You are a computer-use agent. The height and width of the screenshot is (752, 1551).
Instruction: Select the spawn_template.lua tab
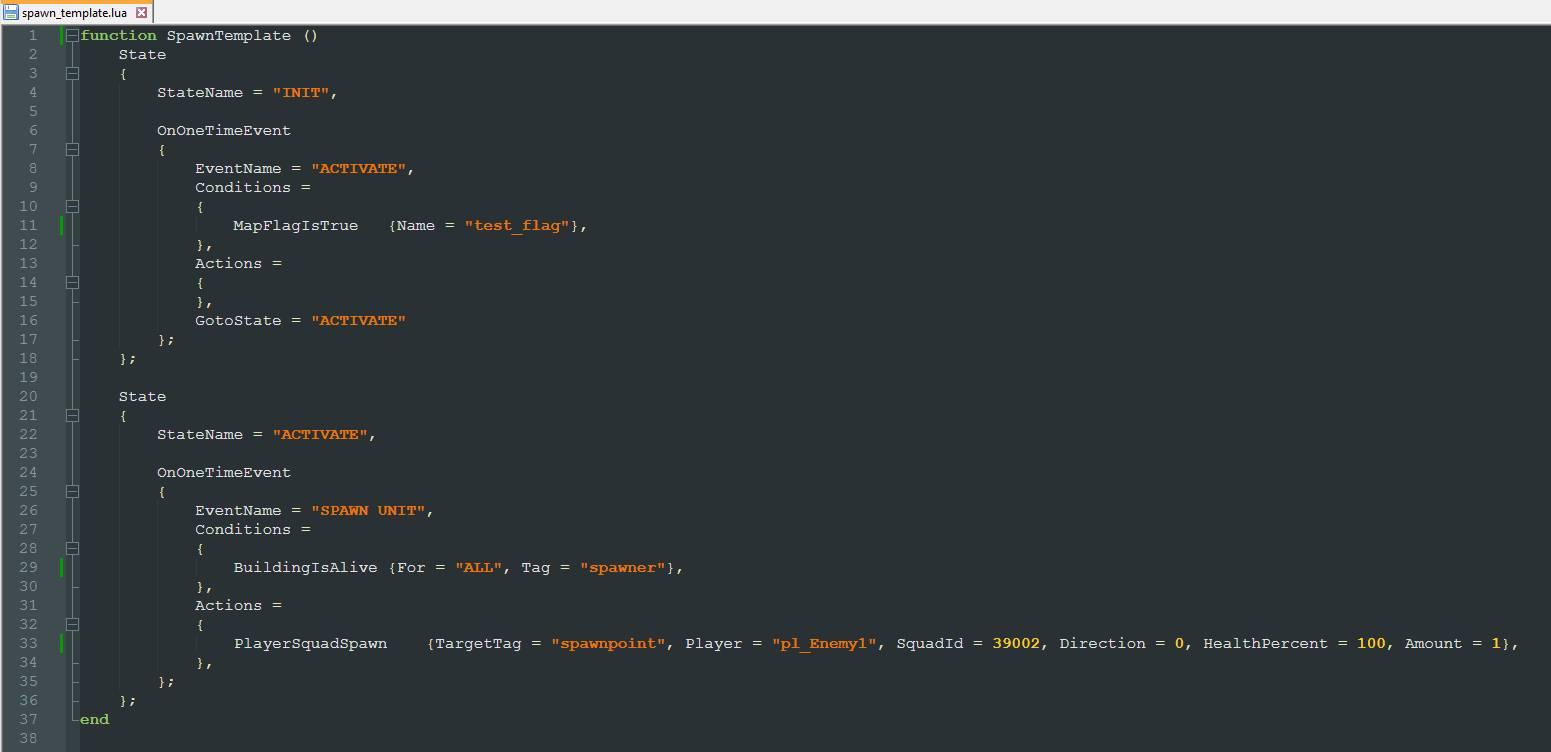pos(77,12)
